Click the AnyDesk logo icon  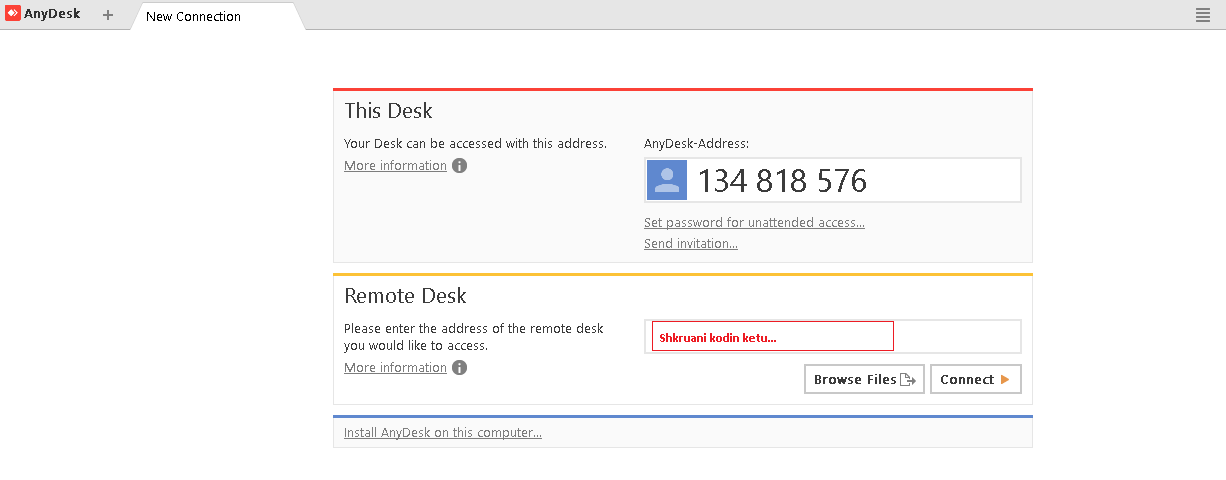click(13, 15)
